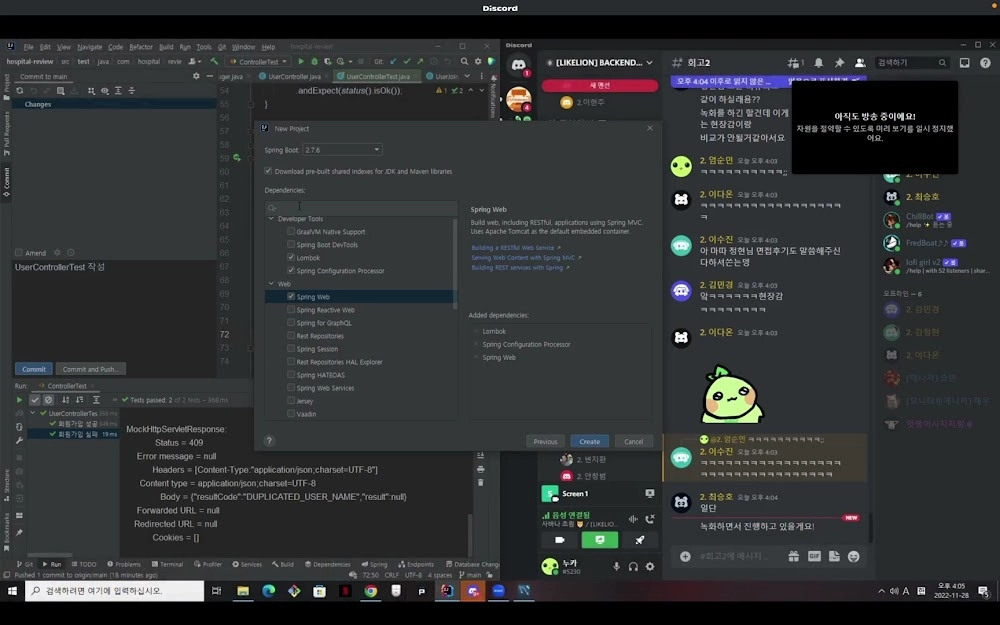Enable the Amend checkbox
The image size is (1000, 625).
[19, 253]
